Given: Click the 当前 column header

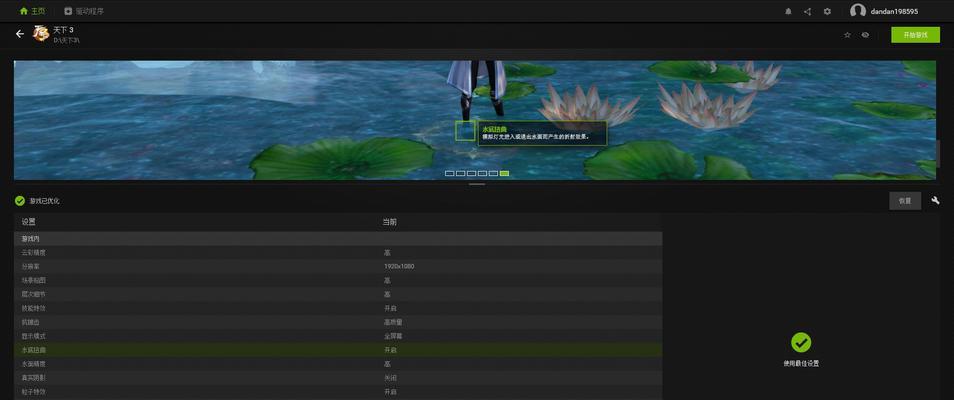Looking at the screenshot, I should [389, 222].
